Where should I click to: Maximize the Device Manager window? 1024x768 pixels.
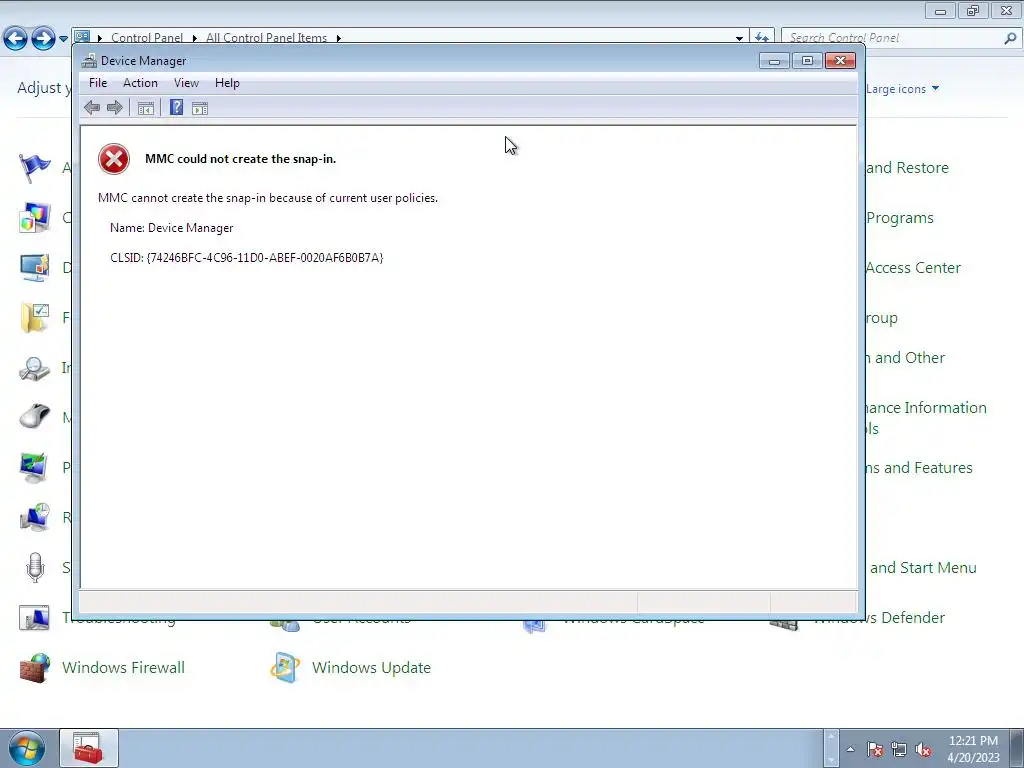[x=807, y=61]
